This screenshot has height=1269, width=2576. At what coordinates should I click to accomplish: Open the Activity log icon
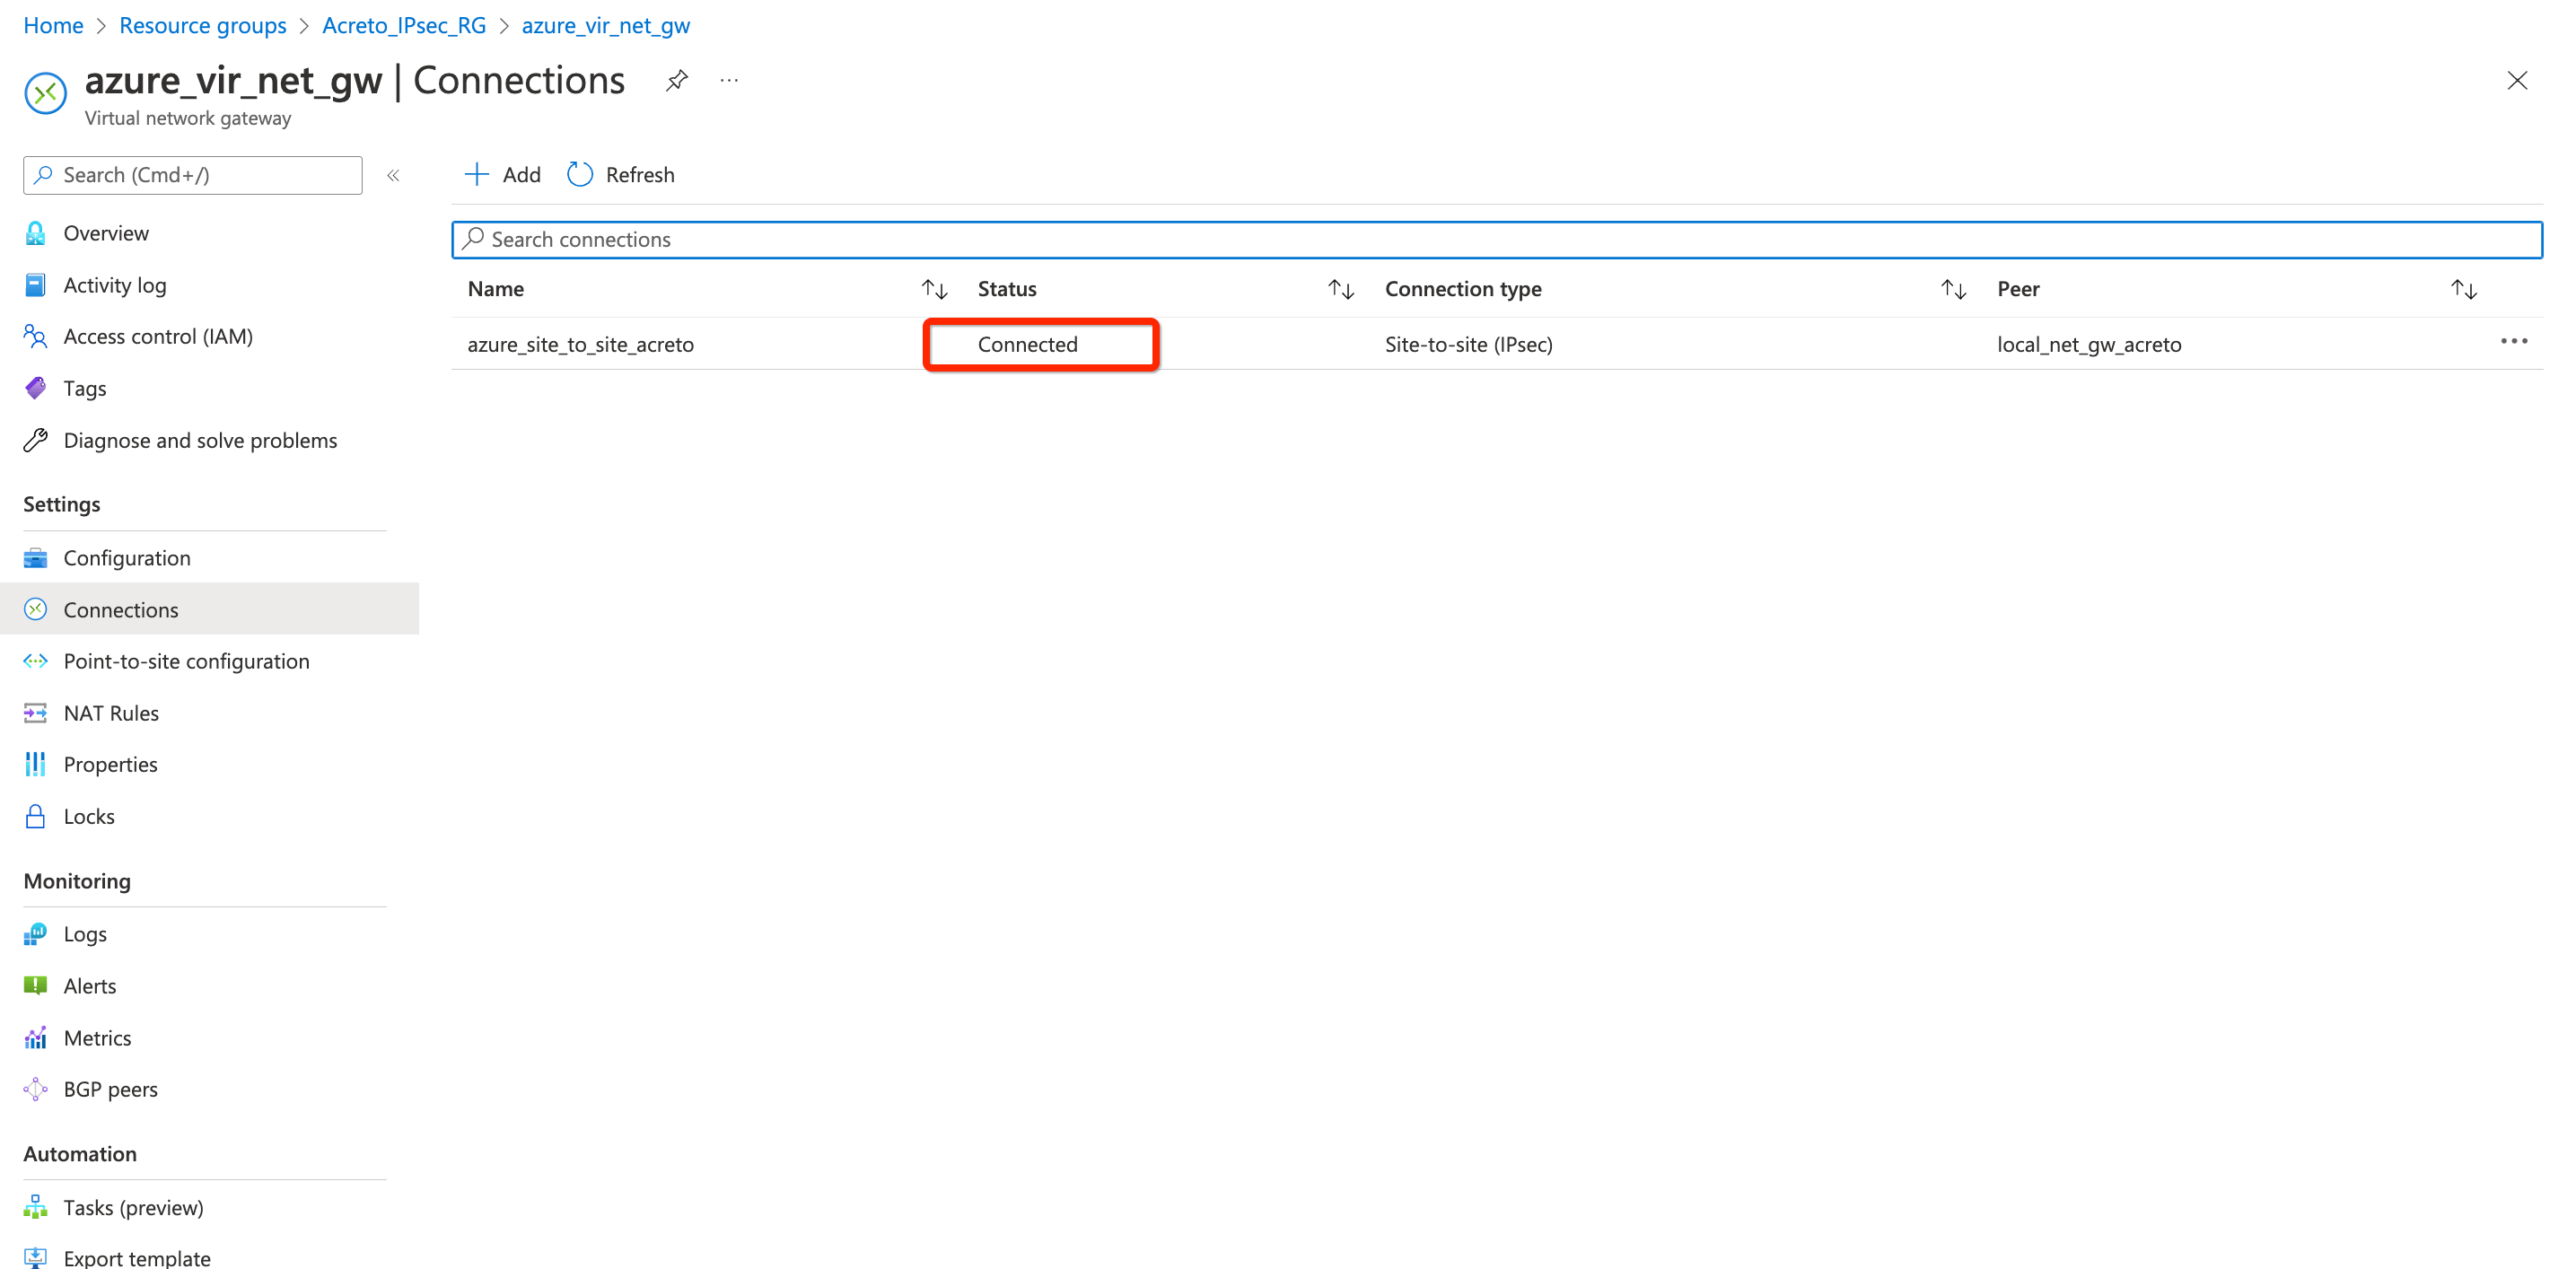(x=35, y=285)
